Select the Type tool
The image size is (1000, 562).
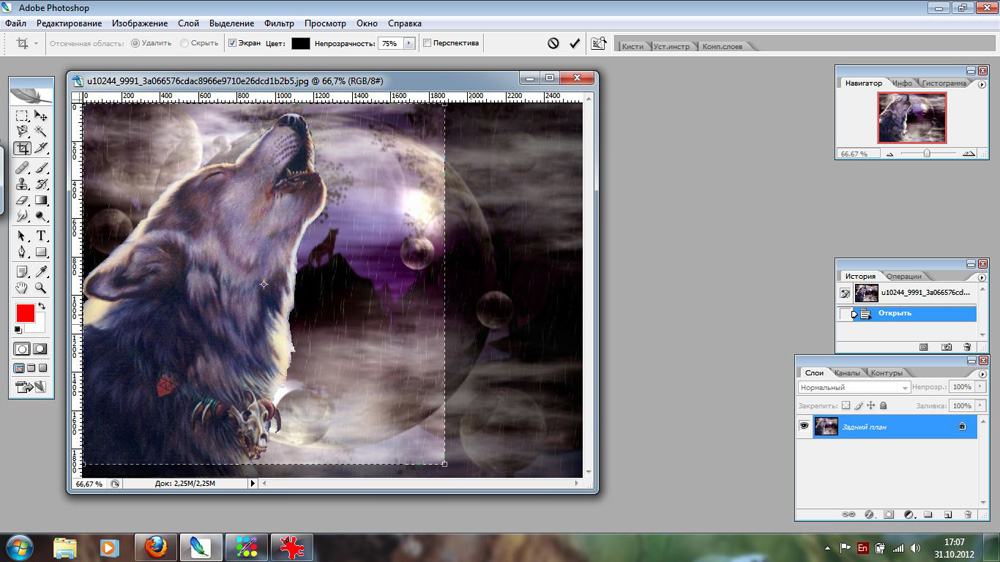click(x=41, y=236)
